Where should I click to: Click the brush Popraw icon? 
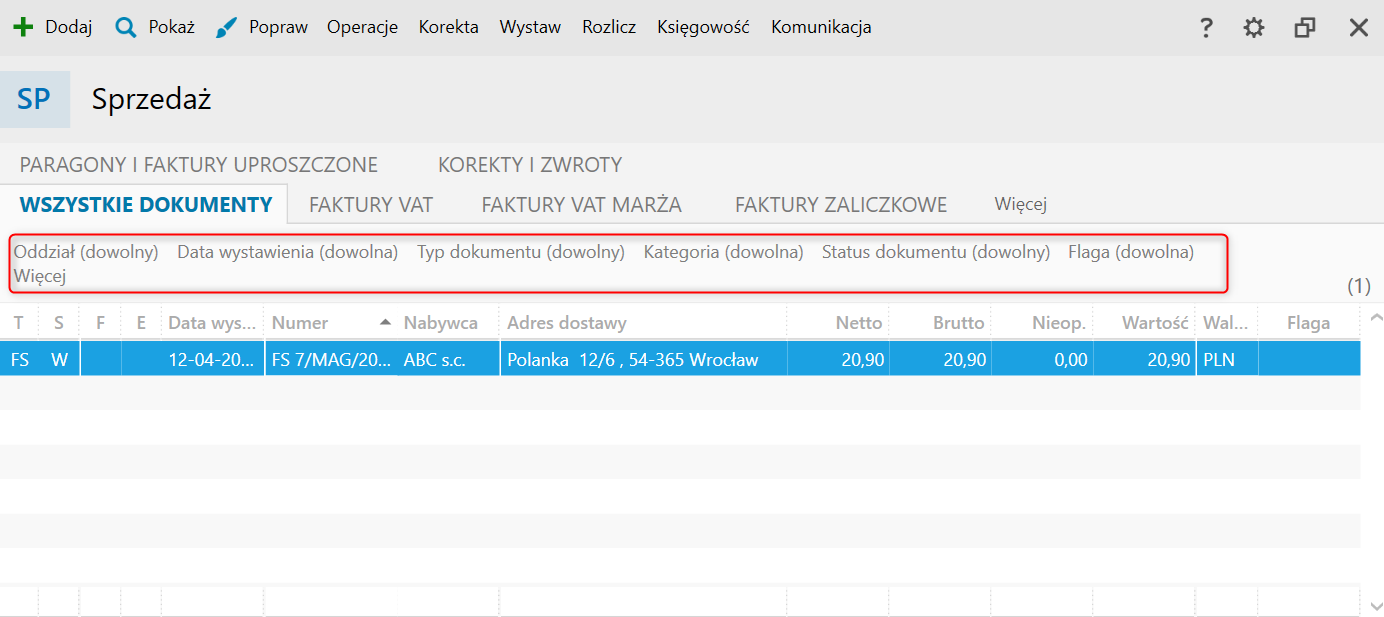227,28
